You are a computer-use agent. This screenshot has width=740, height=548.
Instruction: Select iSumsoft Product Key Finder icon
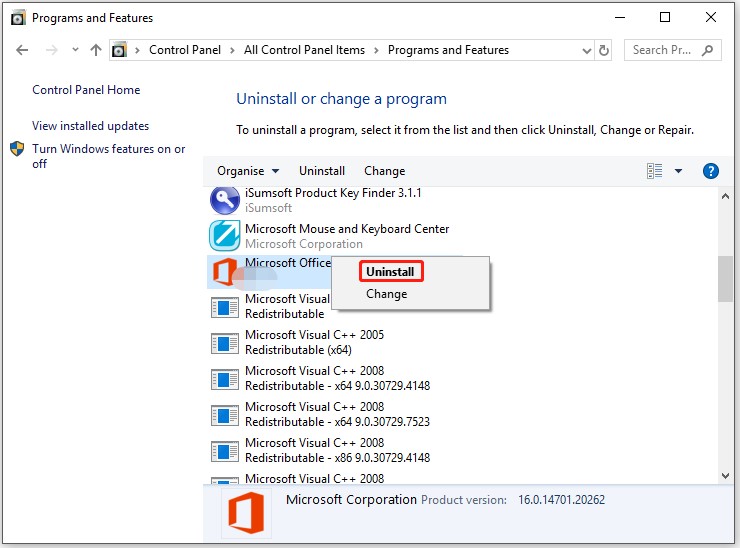coord(225,200)
